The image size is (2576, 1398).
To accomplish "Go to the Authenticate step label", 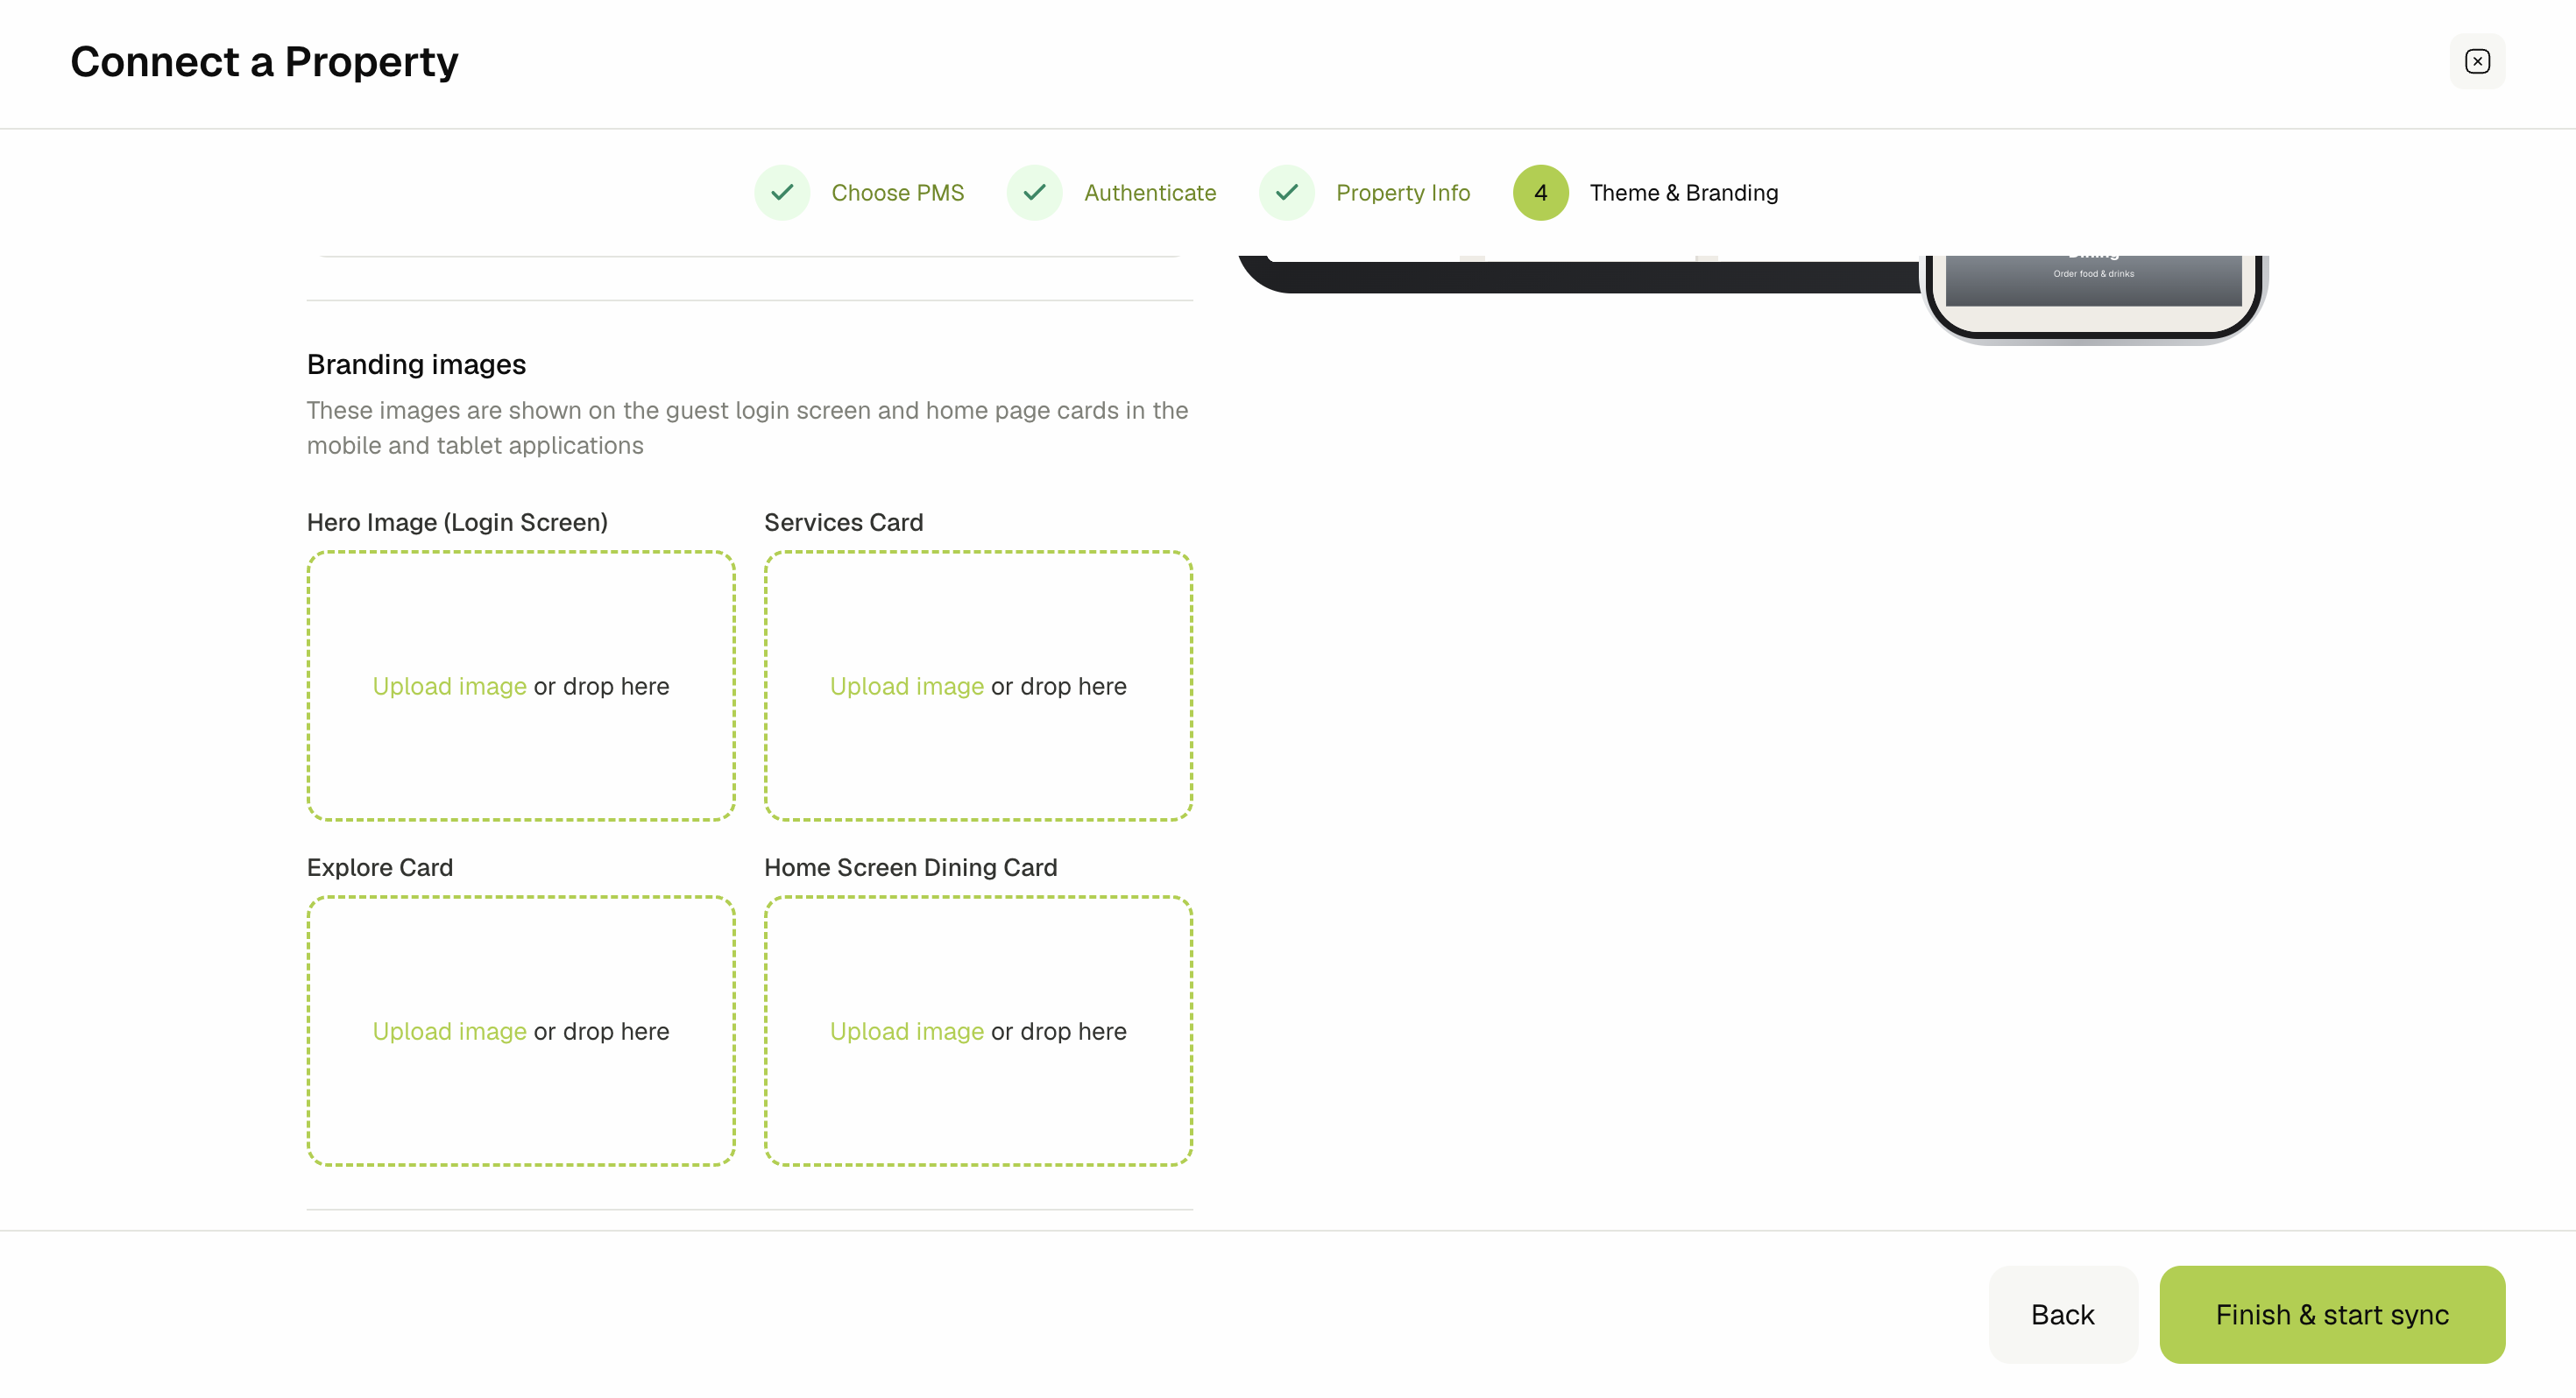I will pos(1150,192).
